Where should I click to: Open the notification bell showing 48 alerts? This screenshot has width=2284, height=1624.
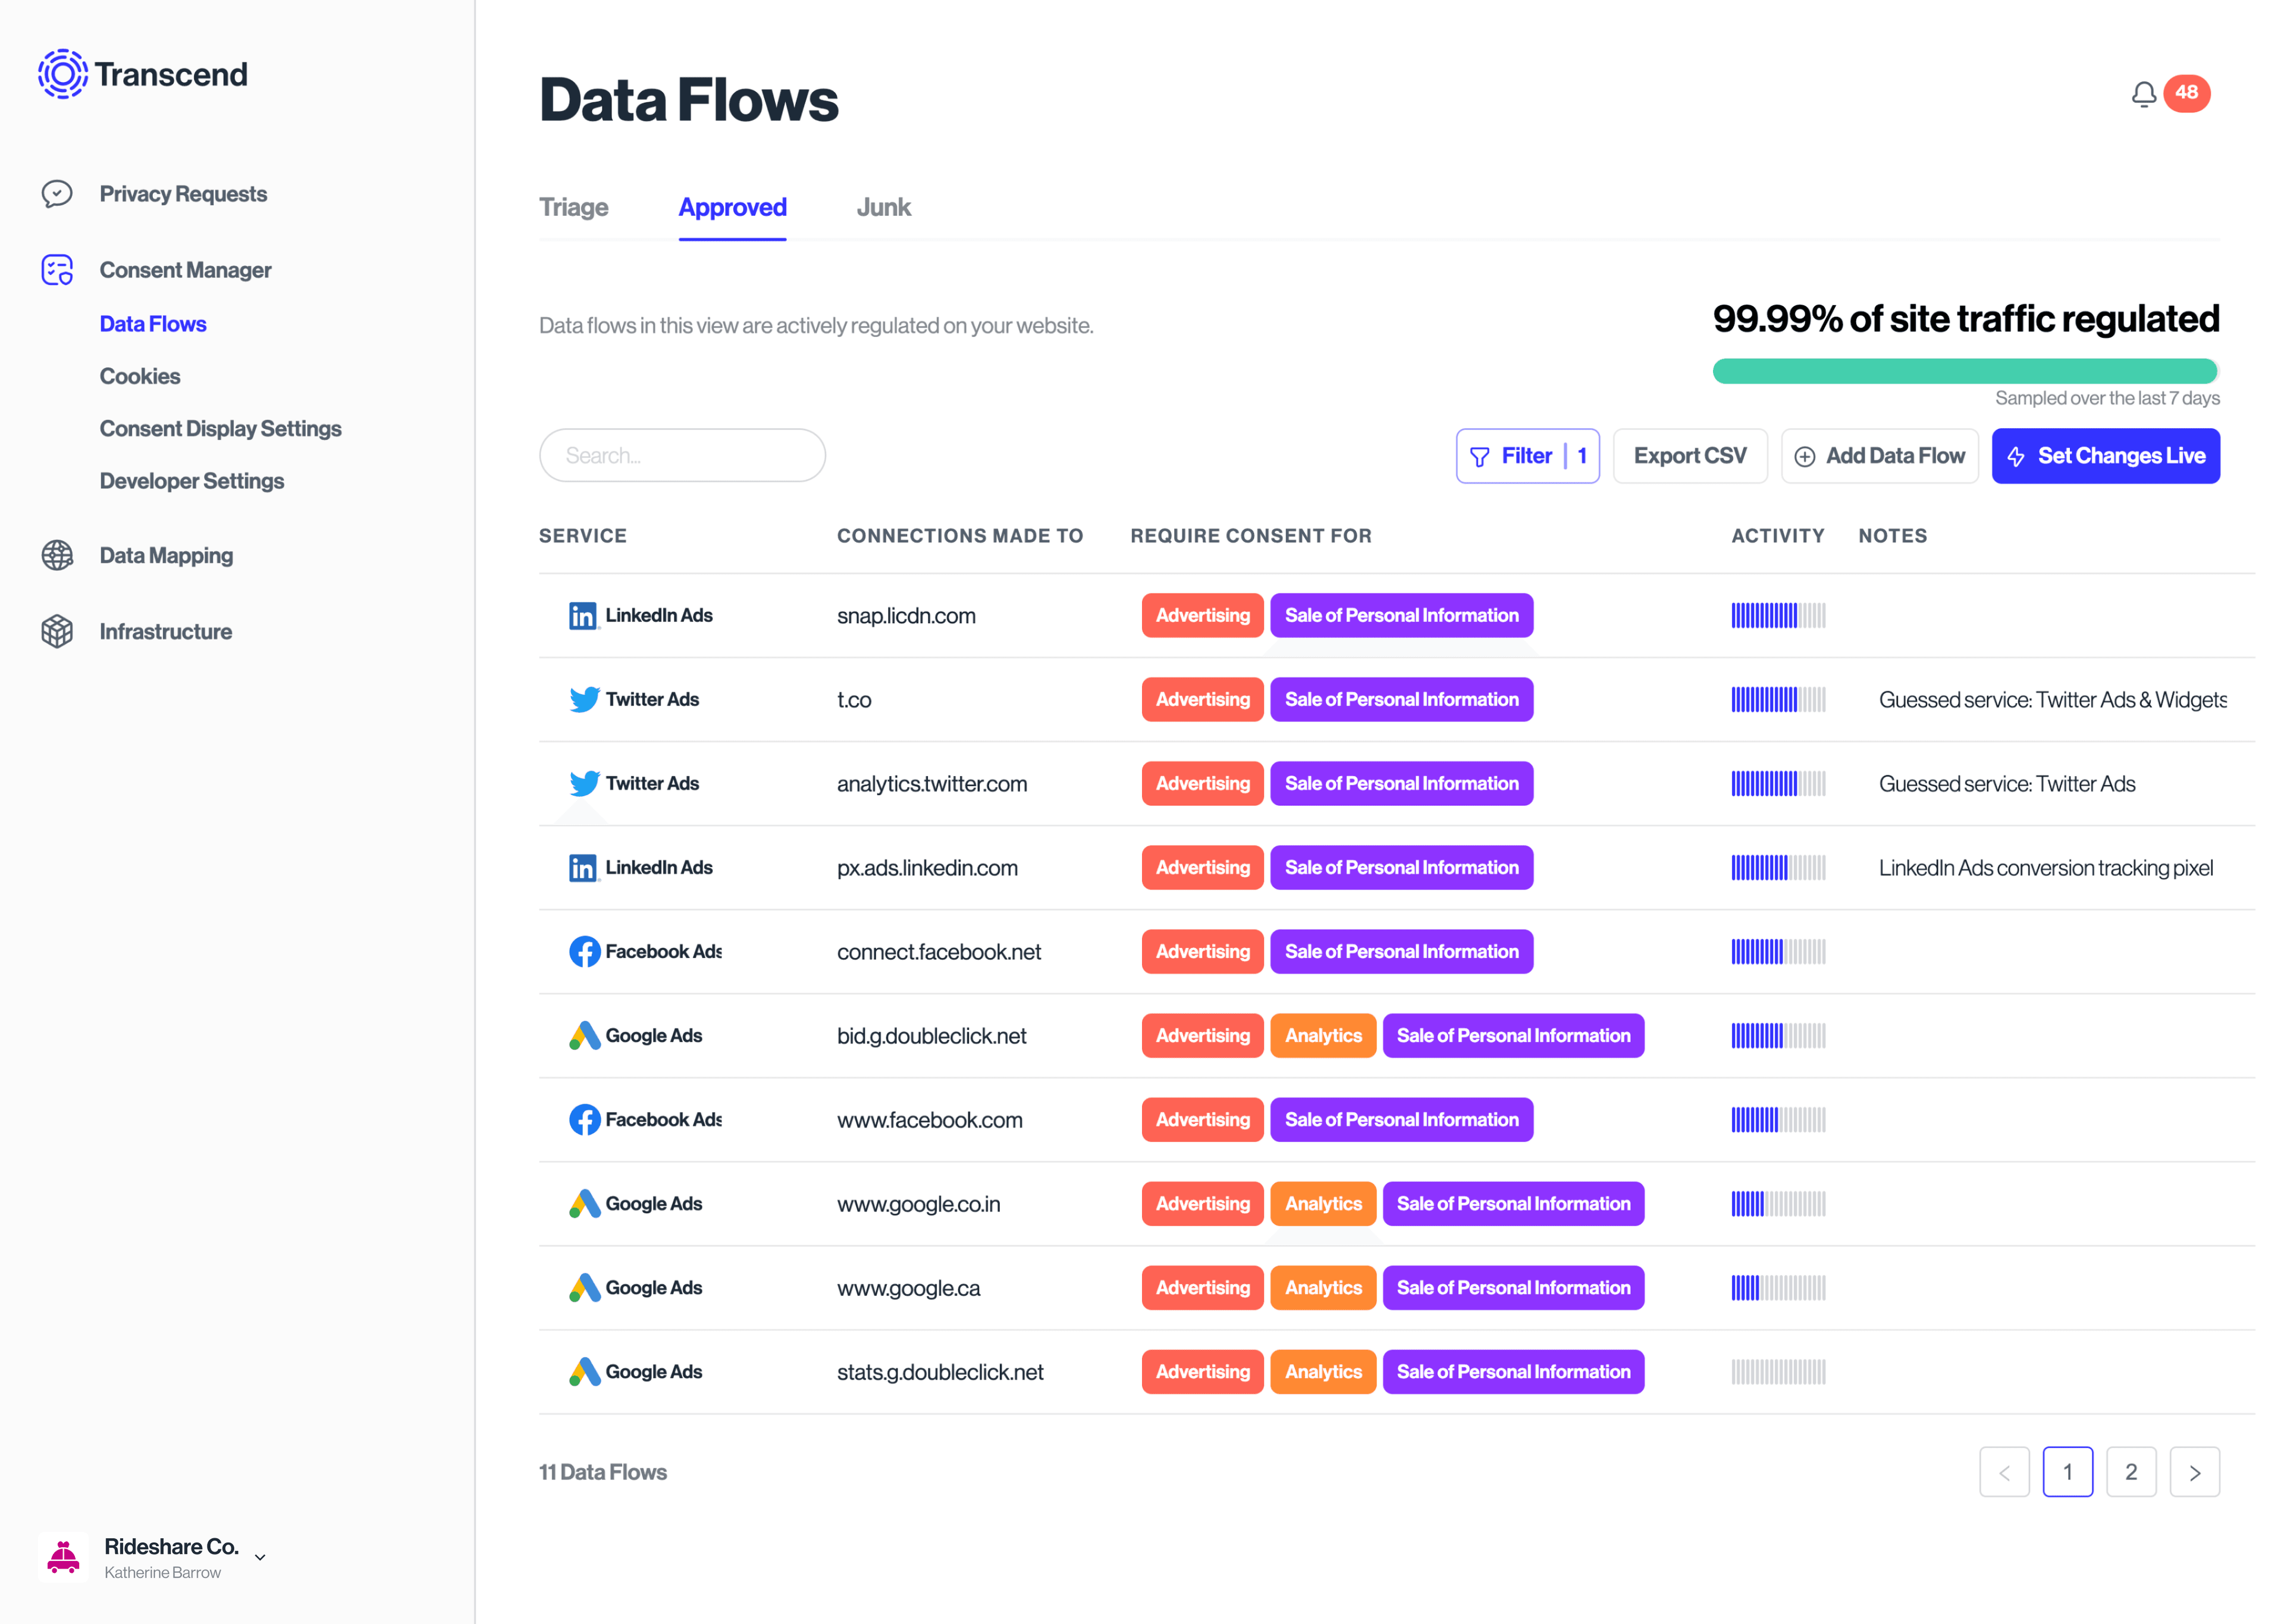pos(2143,94)
